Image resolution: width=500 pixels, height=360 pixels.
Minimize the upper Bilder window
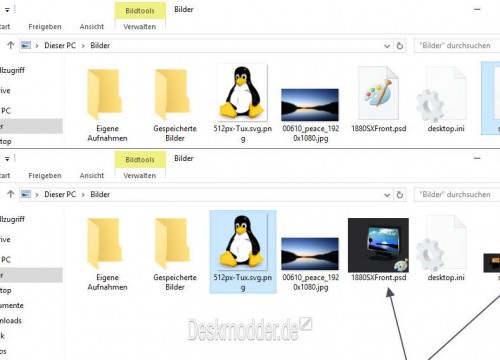[x=477, y=9]
